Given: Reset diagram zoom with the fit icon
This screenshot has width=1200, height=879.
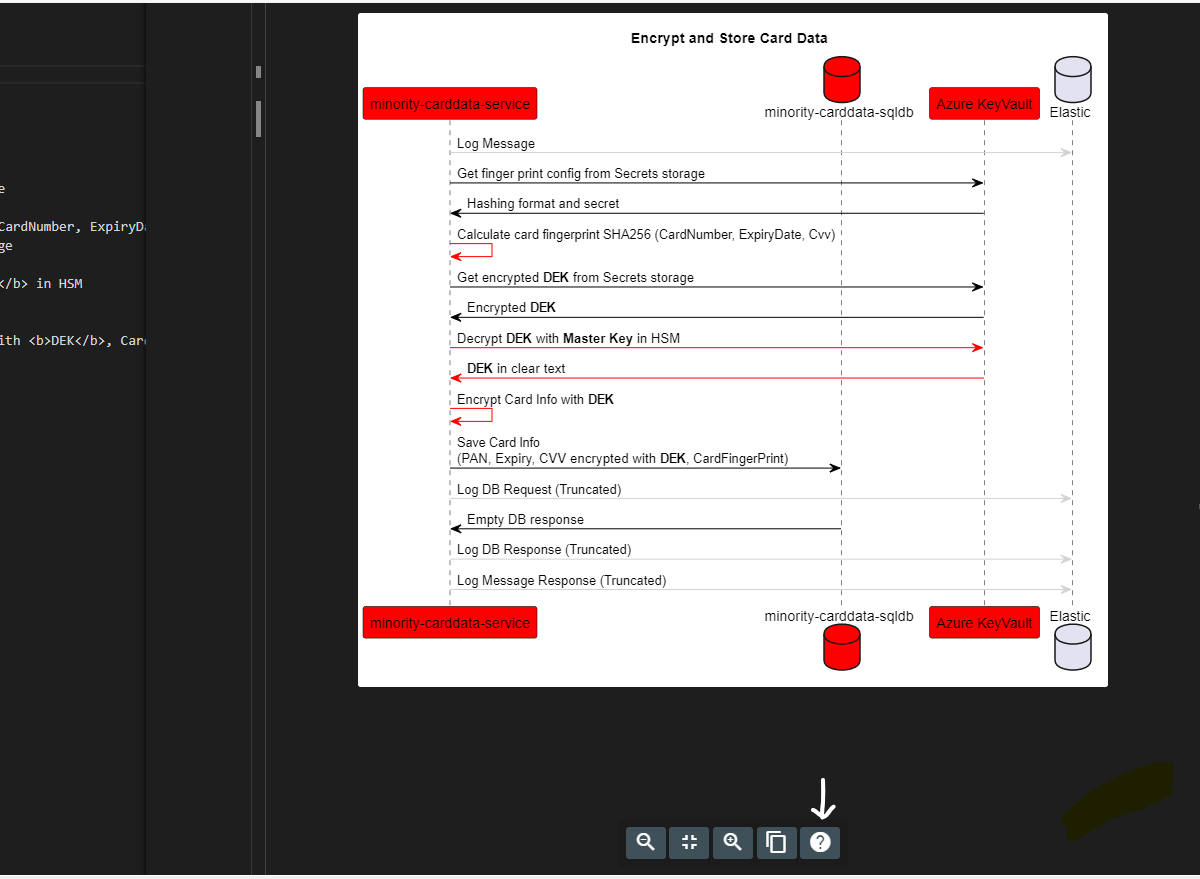Looking at the screenshot, I should [x=689, y=842].
